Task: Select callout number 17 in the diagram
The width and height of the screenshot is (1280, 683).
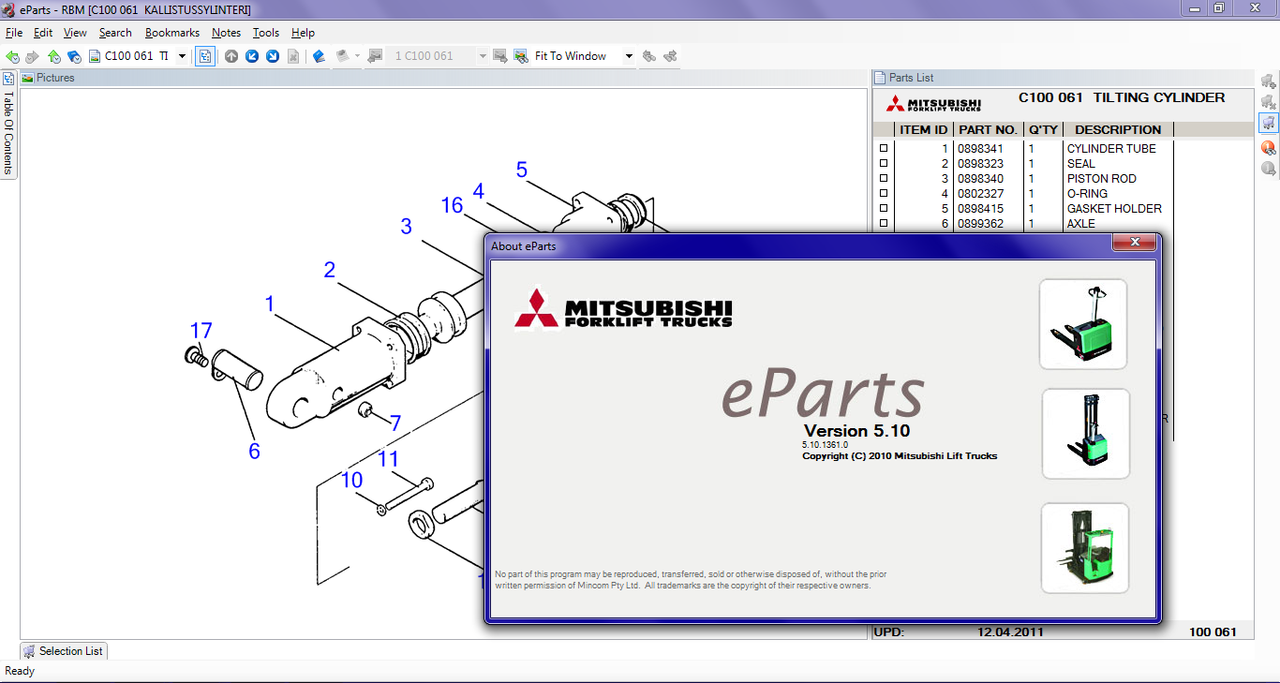Action: 201,331
